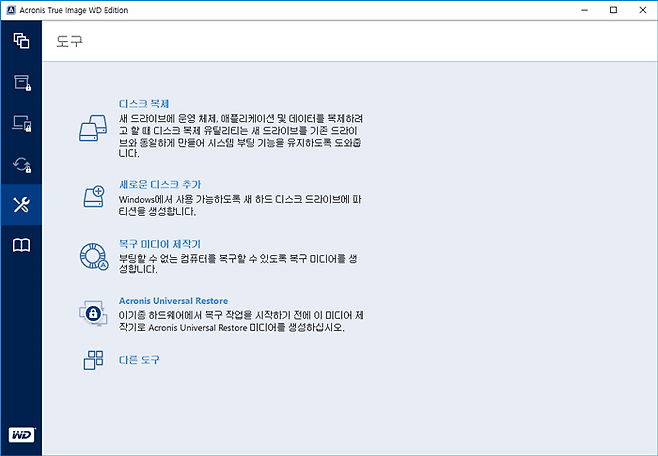This screenshot has width=658, height=456.
Task: Click the other tools squares icon
Action: [93, 360]
